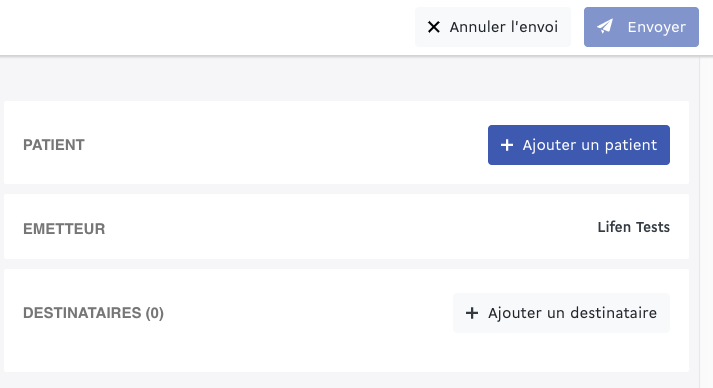Add a recipient via Ajouter un destinataire
The image size is (713, 388).
click(561, 313)
